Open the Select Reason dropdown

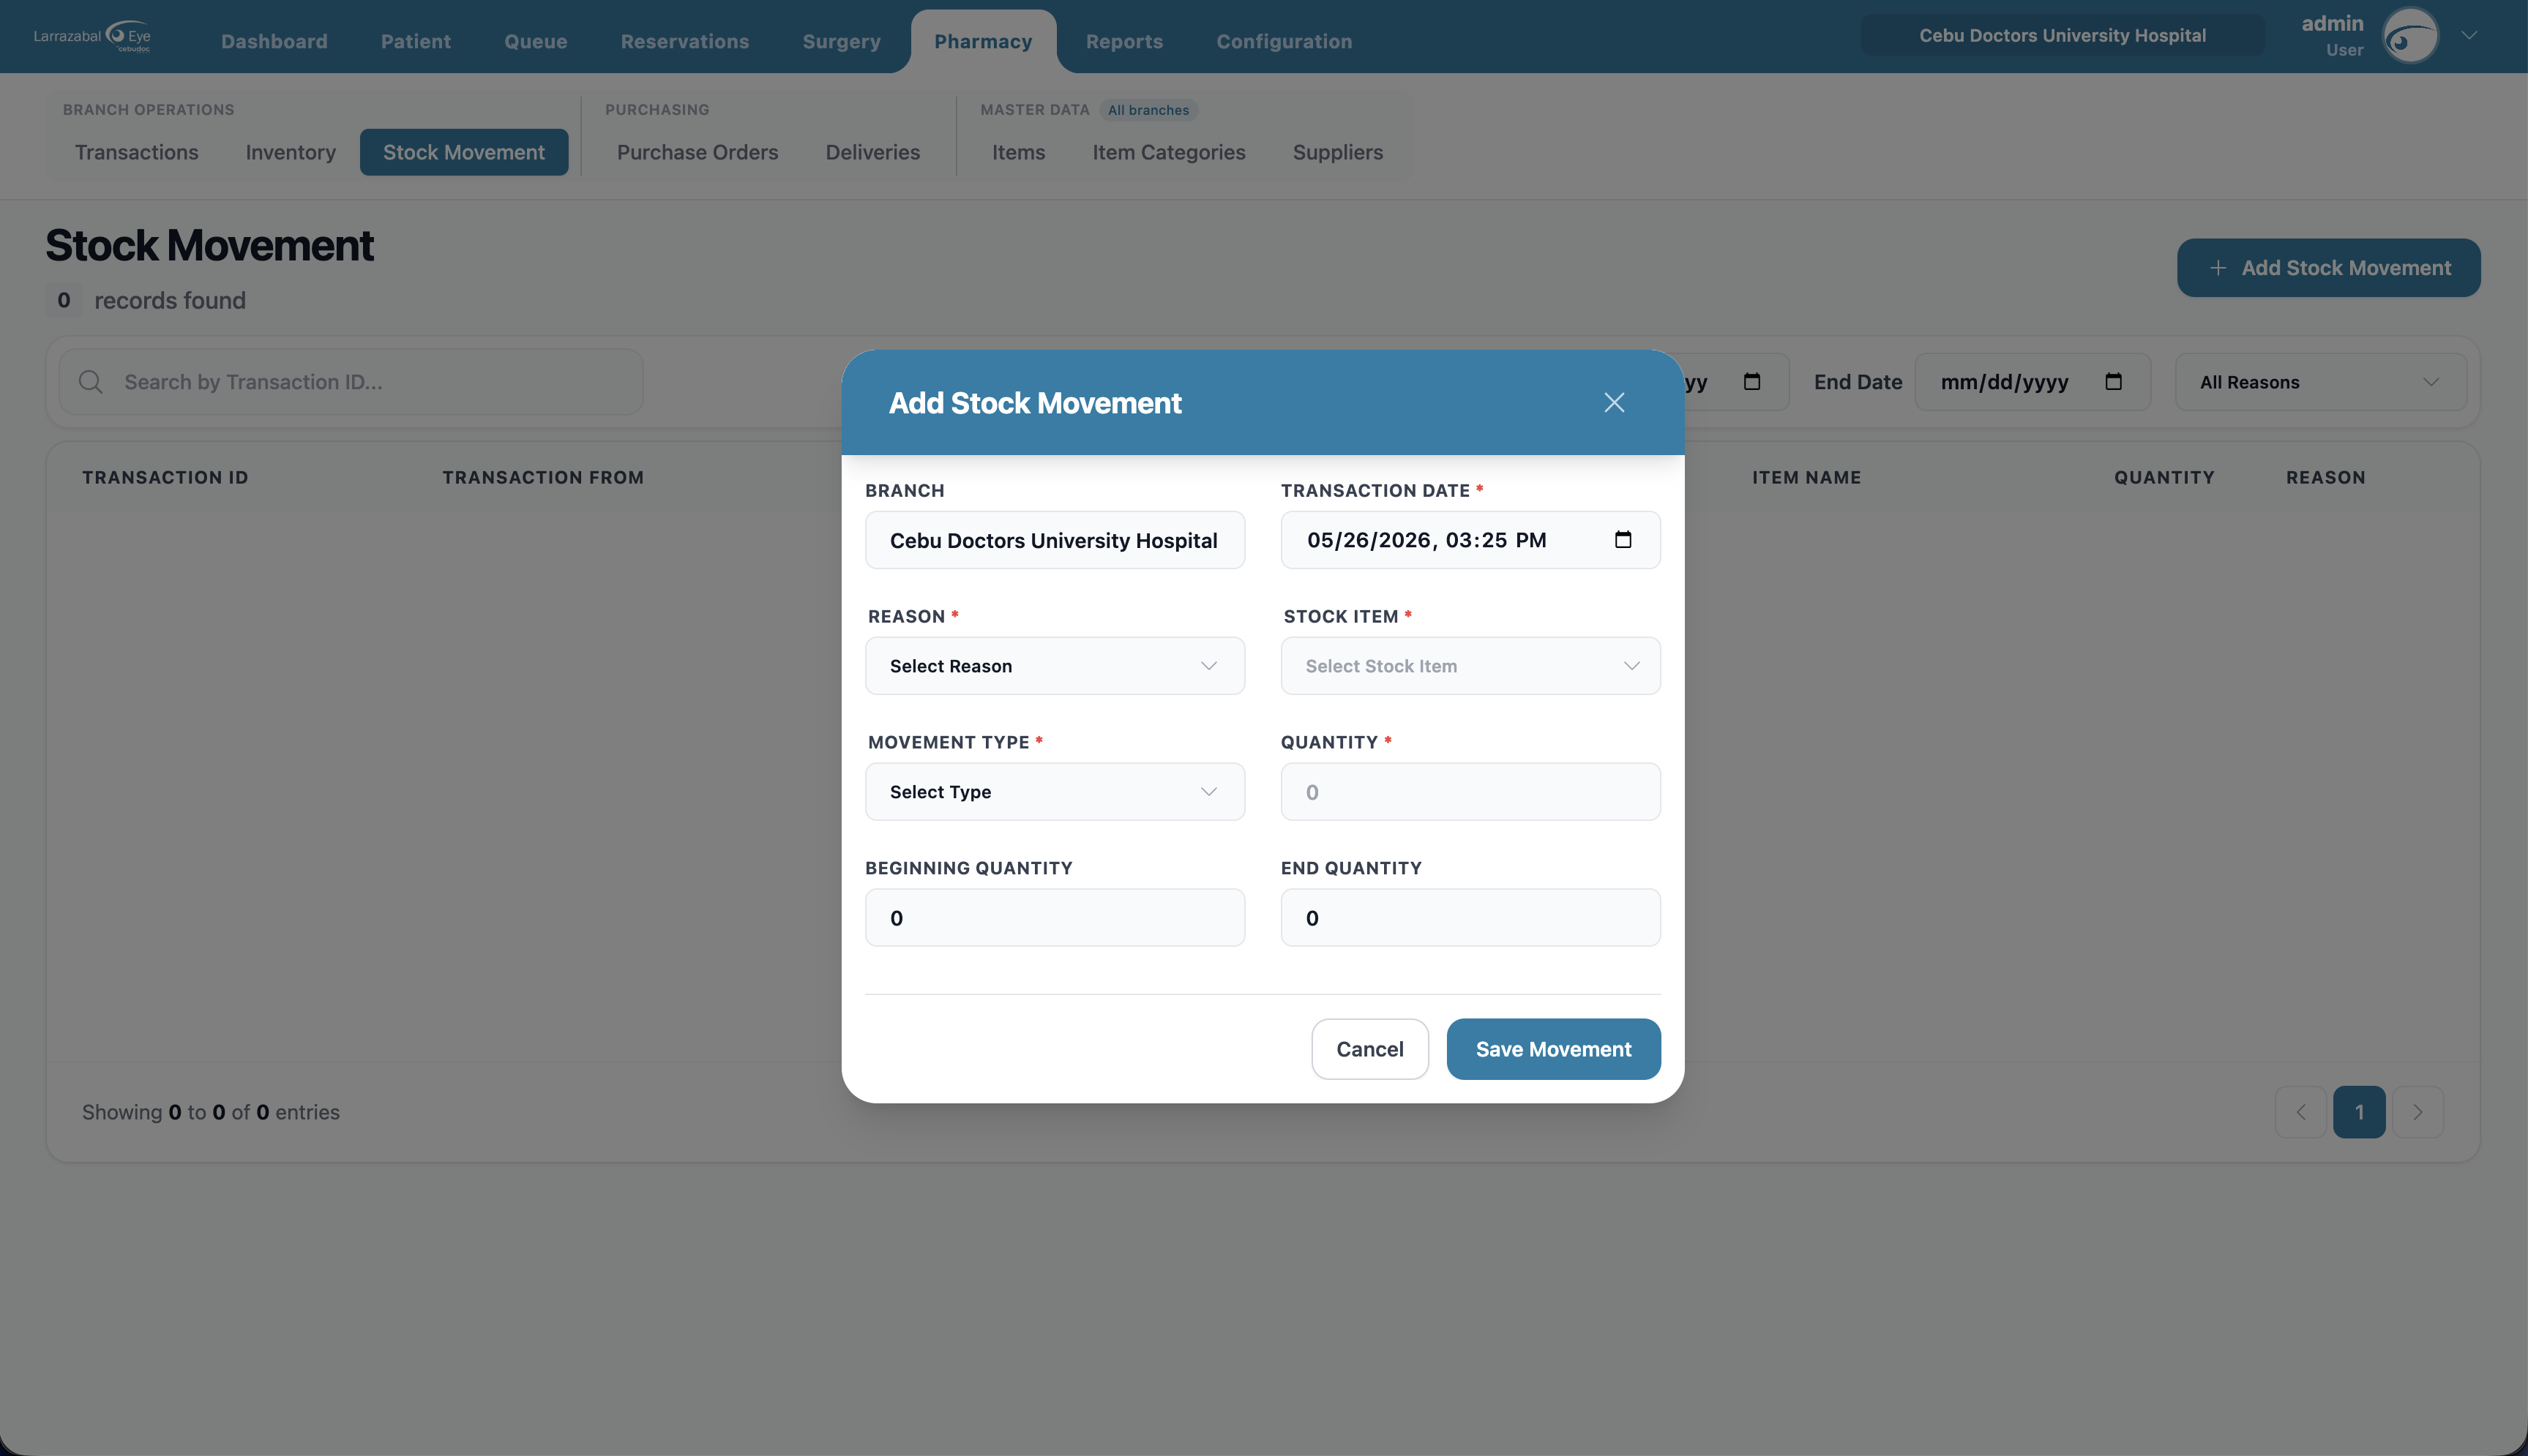[x=1055, y=666]
